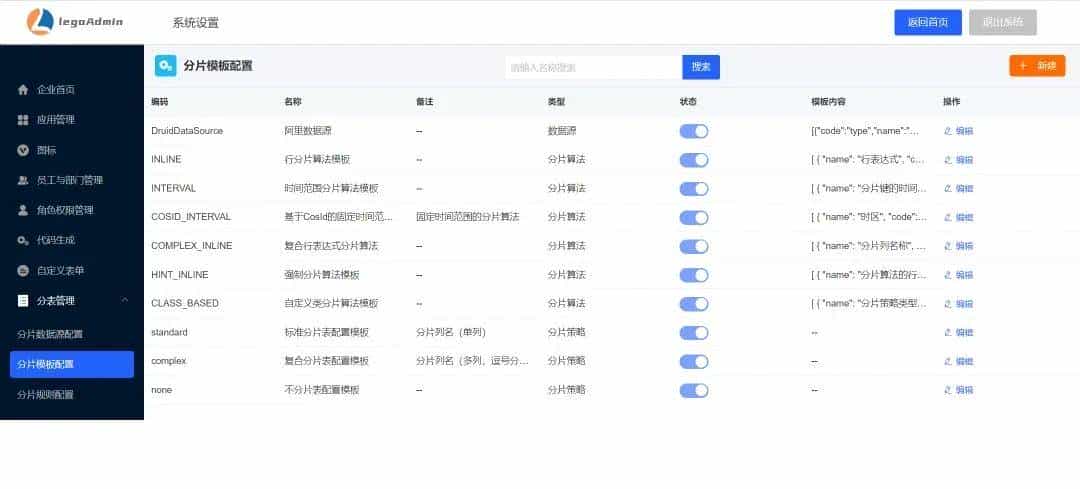Toggle status switch for INLINE row
Viewport: 1080px width, 489px height.
click(694, 160)
